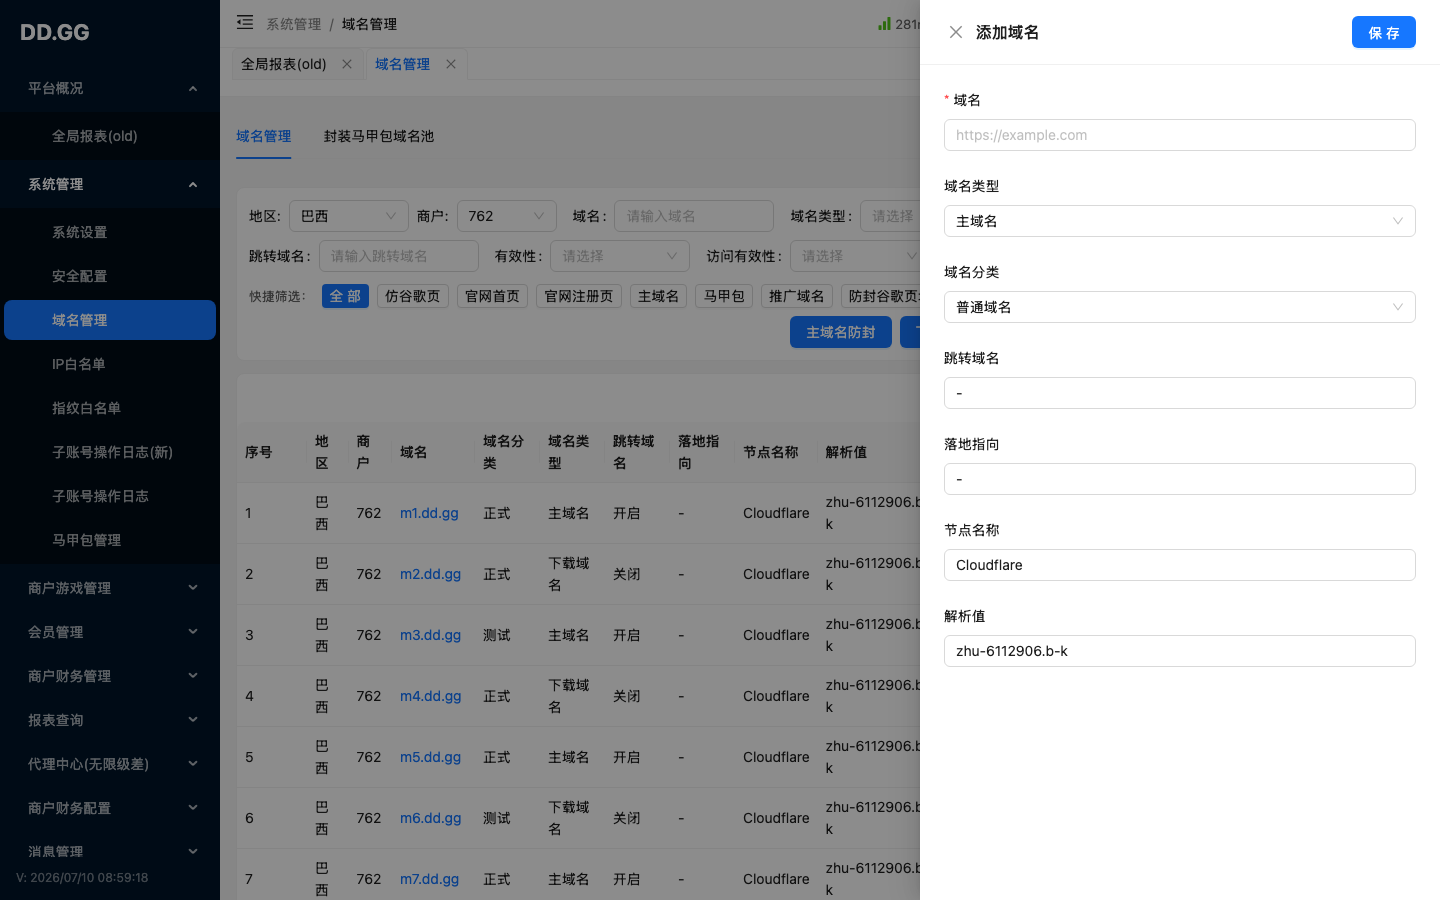Select the 仿谷歌页 quick filter

pyautogui.click(x=413, y=296)
